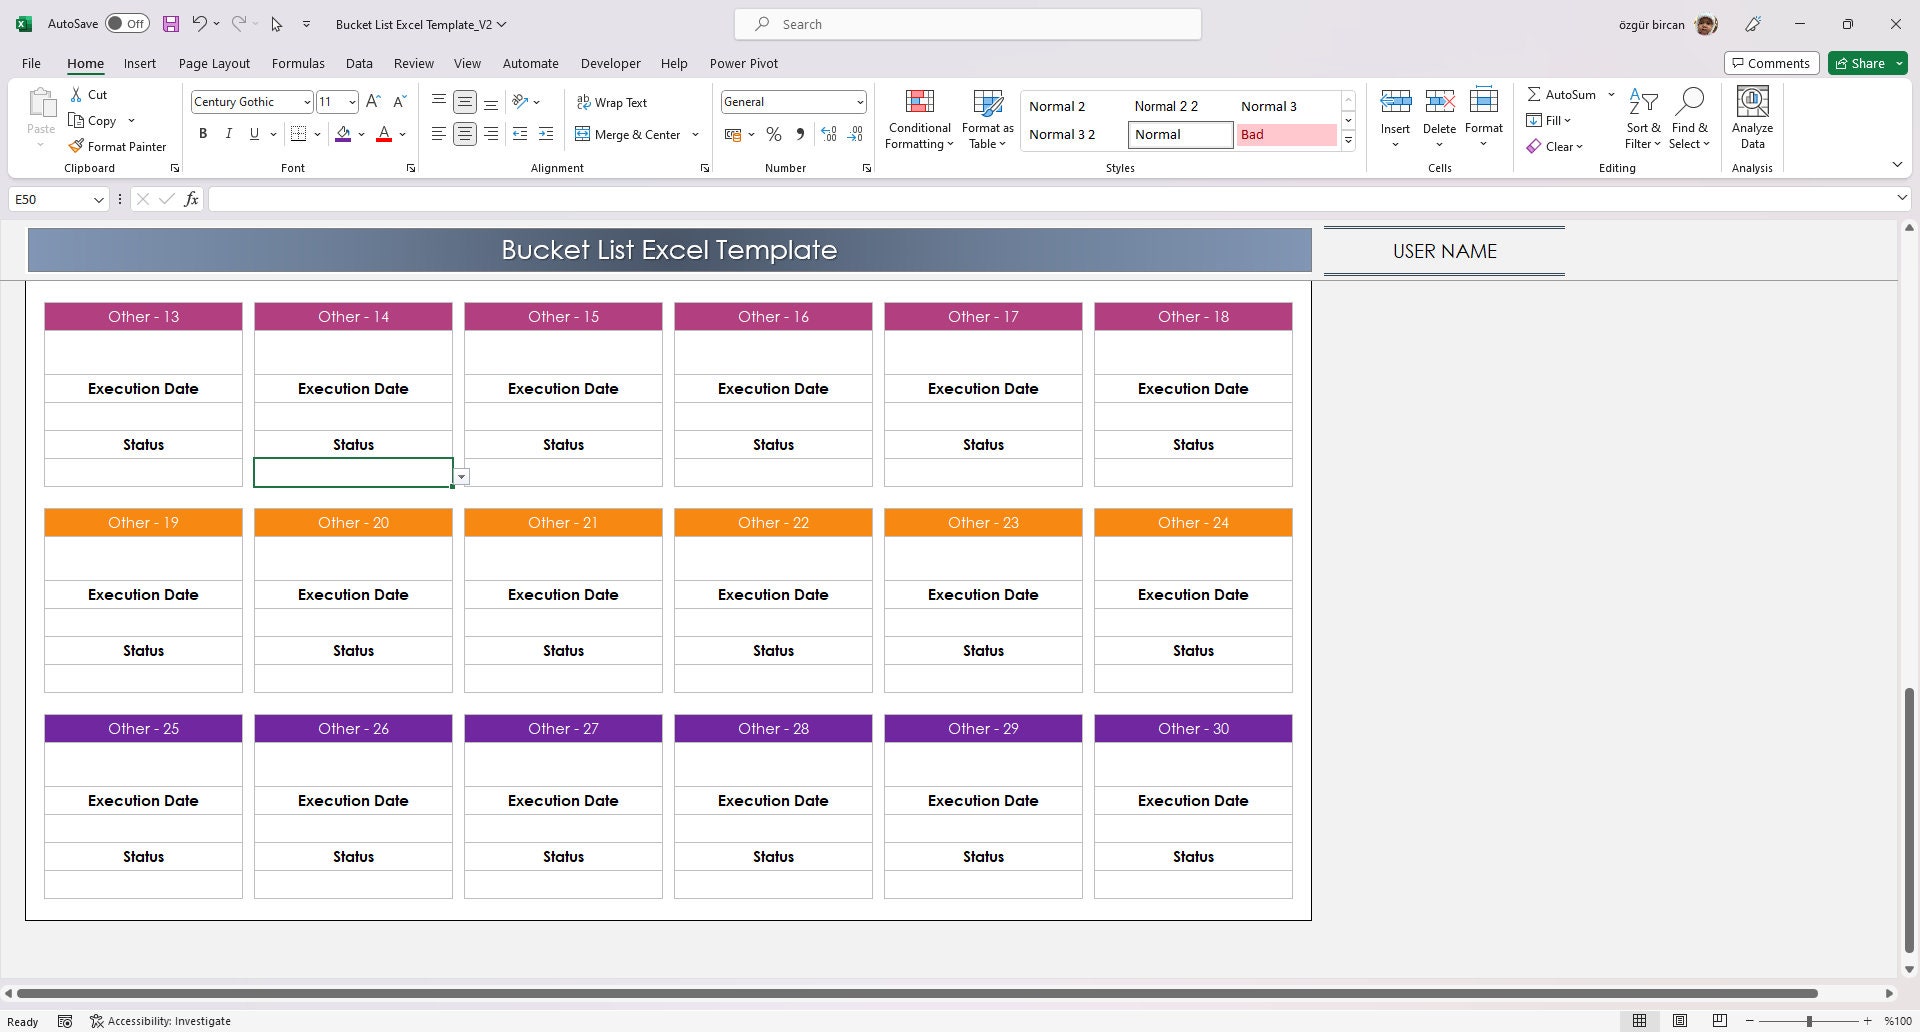Open Conditional Formatting options
This screenshot has height=1032, width=1920.
point(918,118)
